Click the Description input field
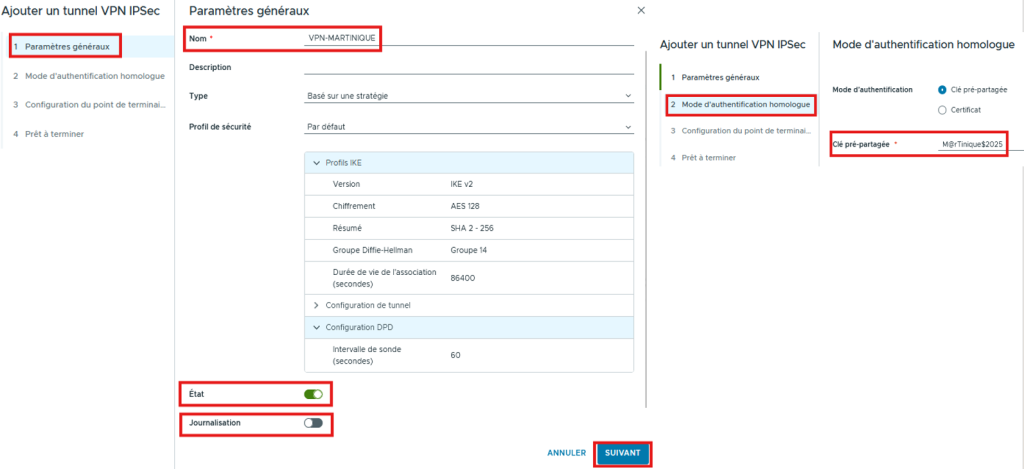 469,67
